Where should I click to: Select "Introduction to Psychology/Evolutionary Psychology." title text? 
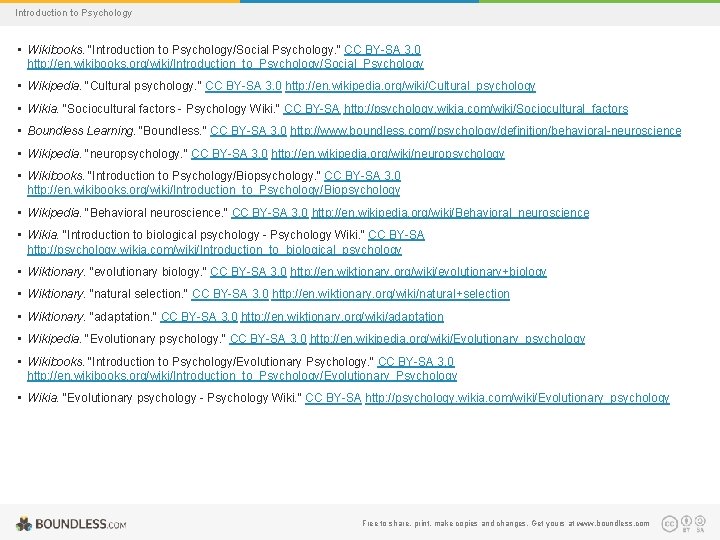231,362
